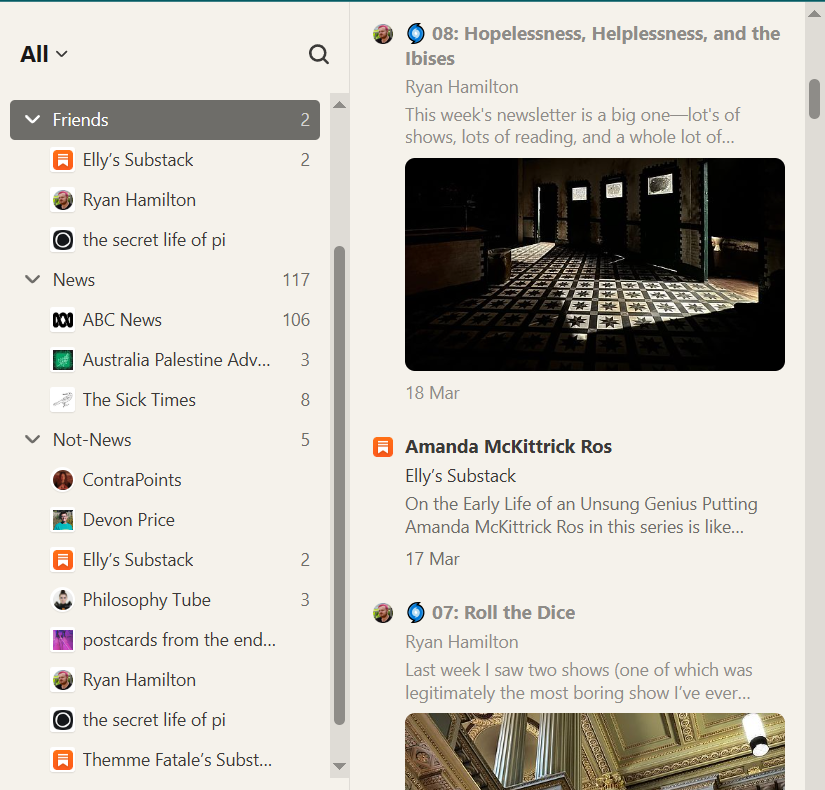Click the Philosophy Tube avatar icon

point(63,600)
